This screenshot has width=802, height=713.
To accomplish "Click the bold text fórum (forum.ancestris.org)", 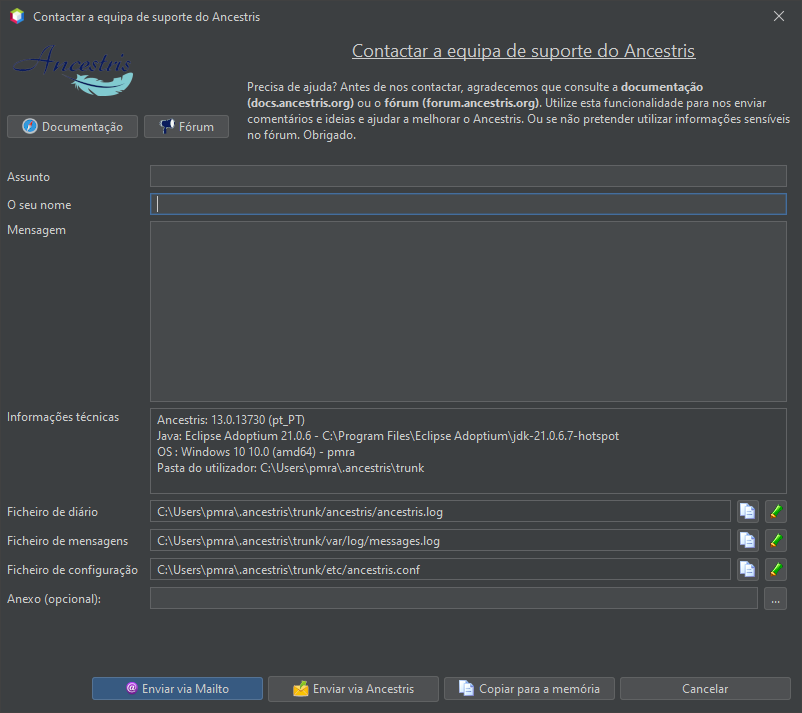I will [462, 103].
